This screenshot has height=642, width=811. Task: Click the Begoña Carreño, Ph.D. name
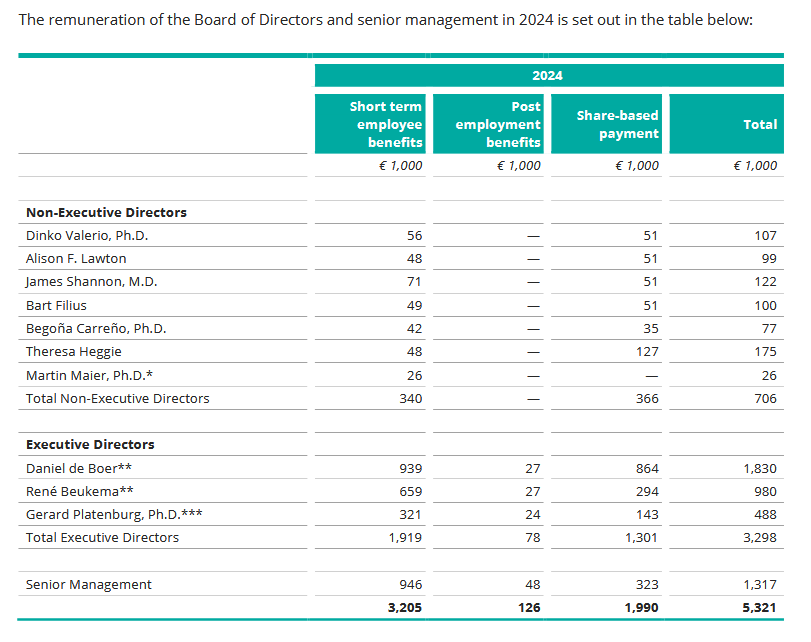[96, 329]
